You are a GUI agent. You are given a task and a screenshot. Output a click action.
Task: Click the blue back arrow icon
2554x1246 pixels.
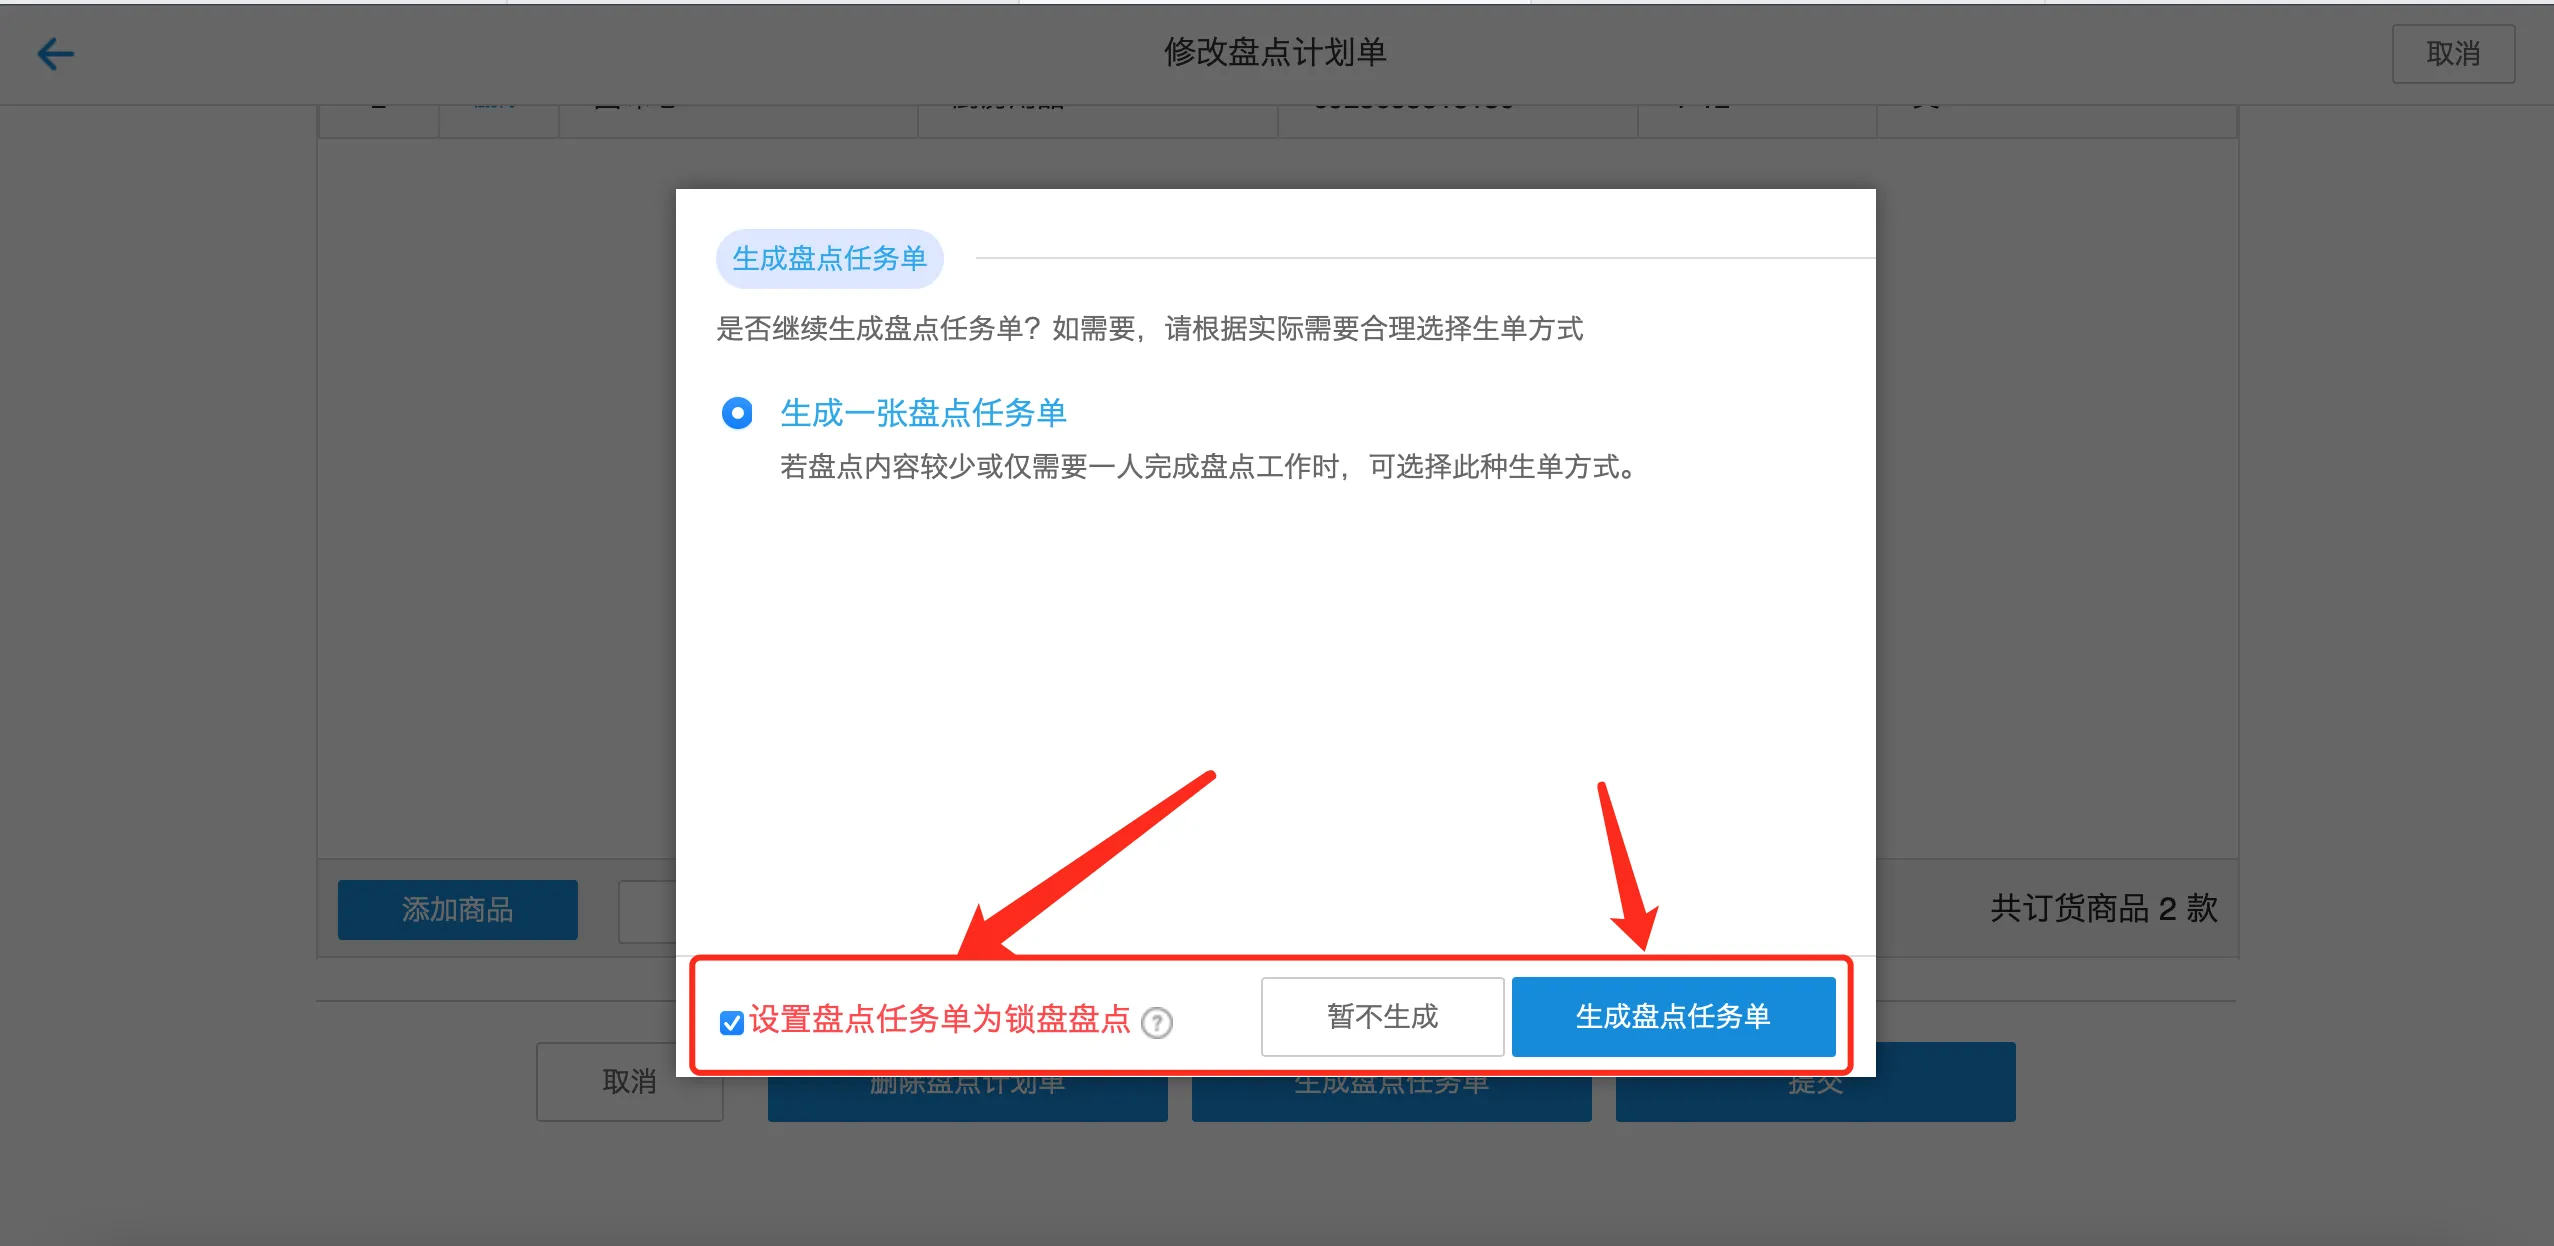click(x=56, y=53)
